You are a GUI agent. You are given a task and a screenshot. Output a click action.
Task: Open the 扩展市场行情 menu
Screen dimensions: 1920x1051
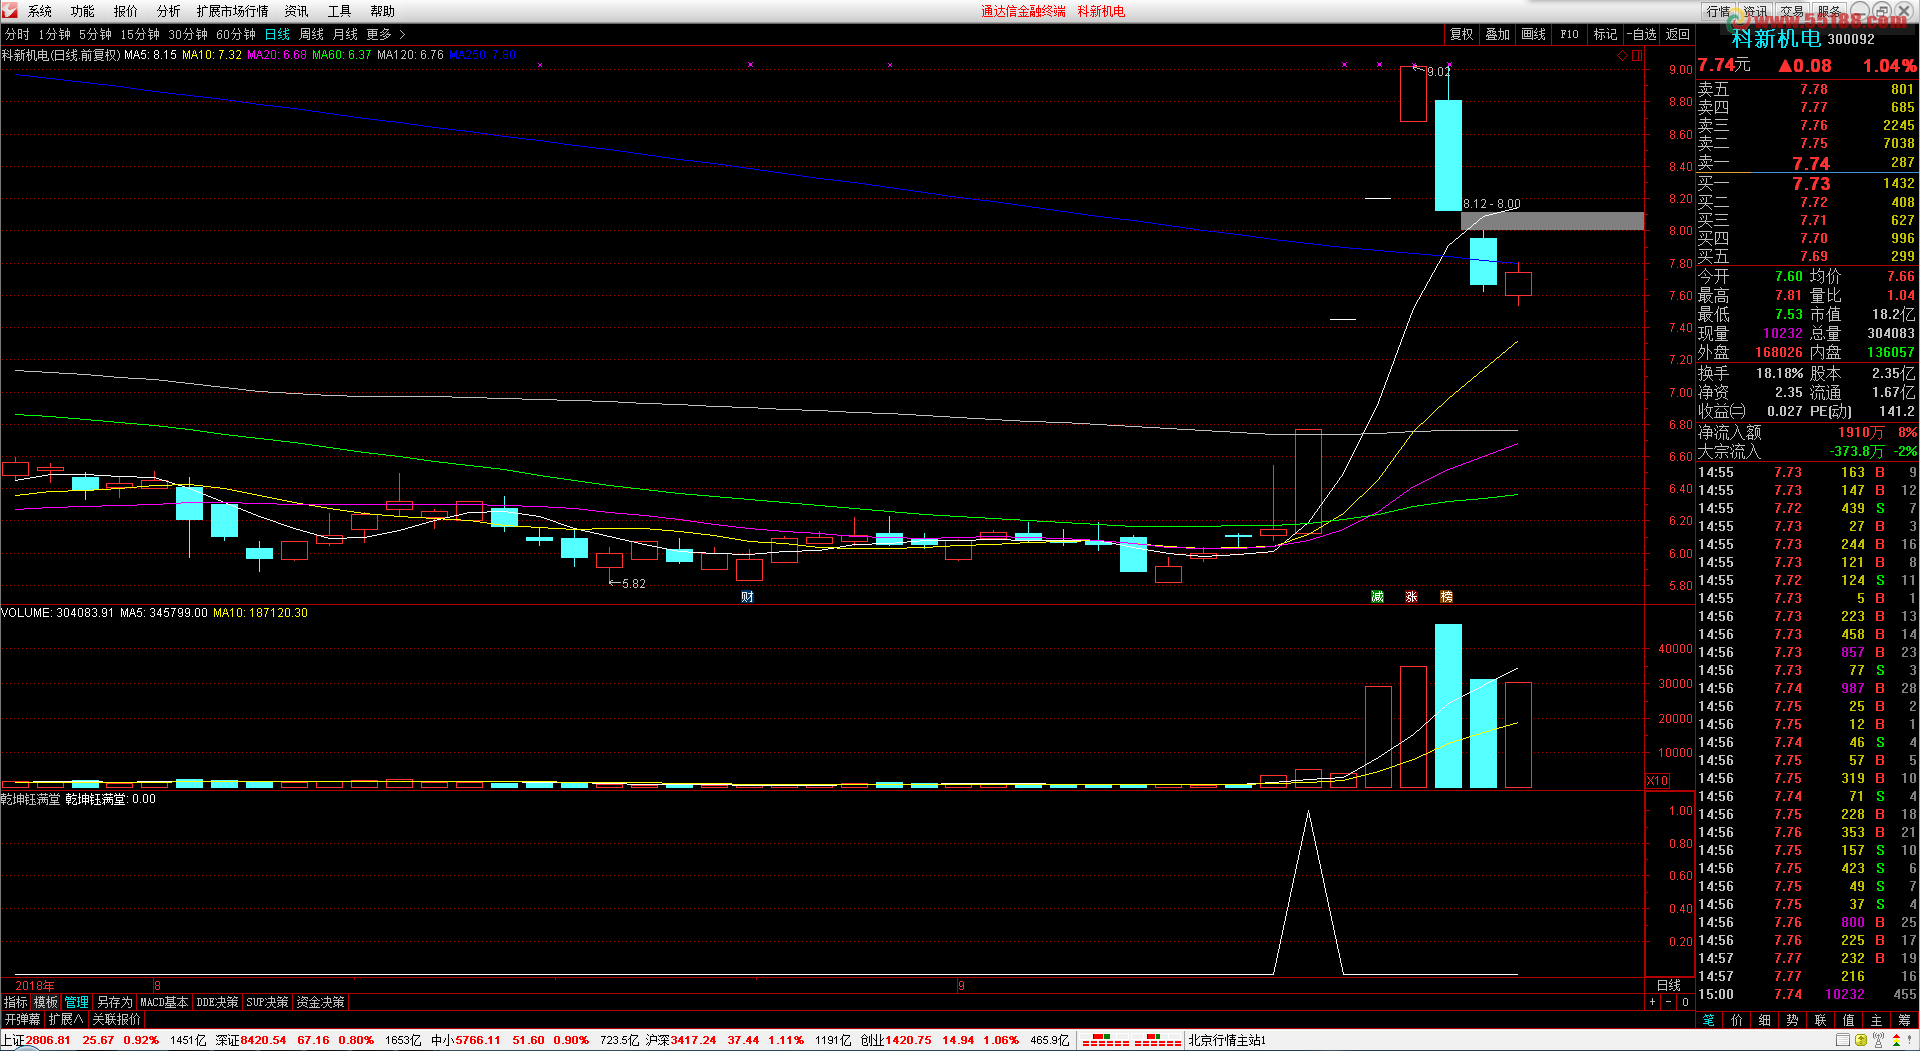click(233, 11)
